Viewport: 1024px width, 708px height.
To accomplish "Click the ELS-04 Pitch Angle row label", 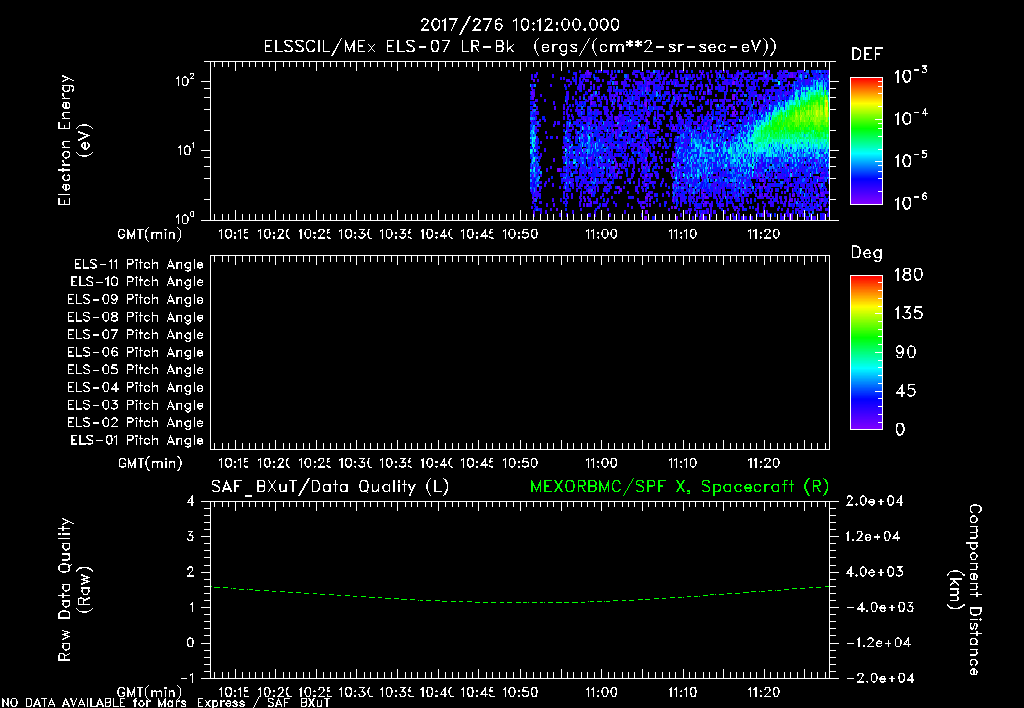I will [135, 388].
